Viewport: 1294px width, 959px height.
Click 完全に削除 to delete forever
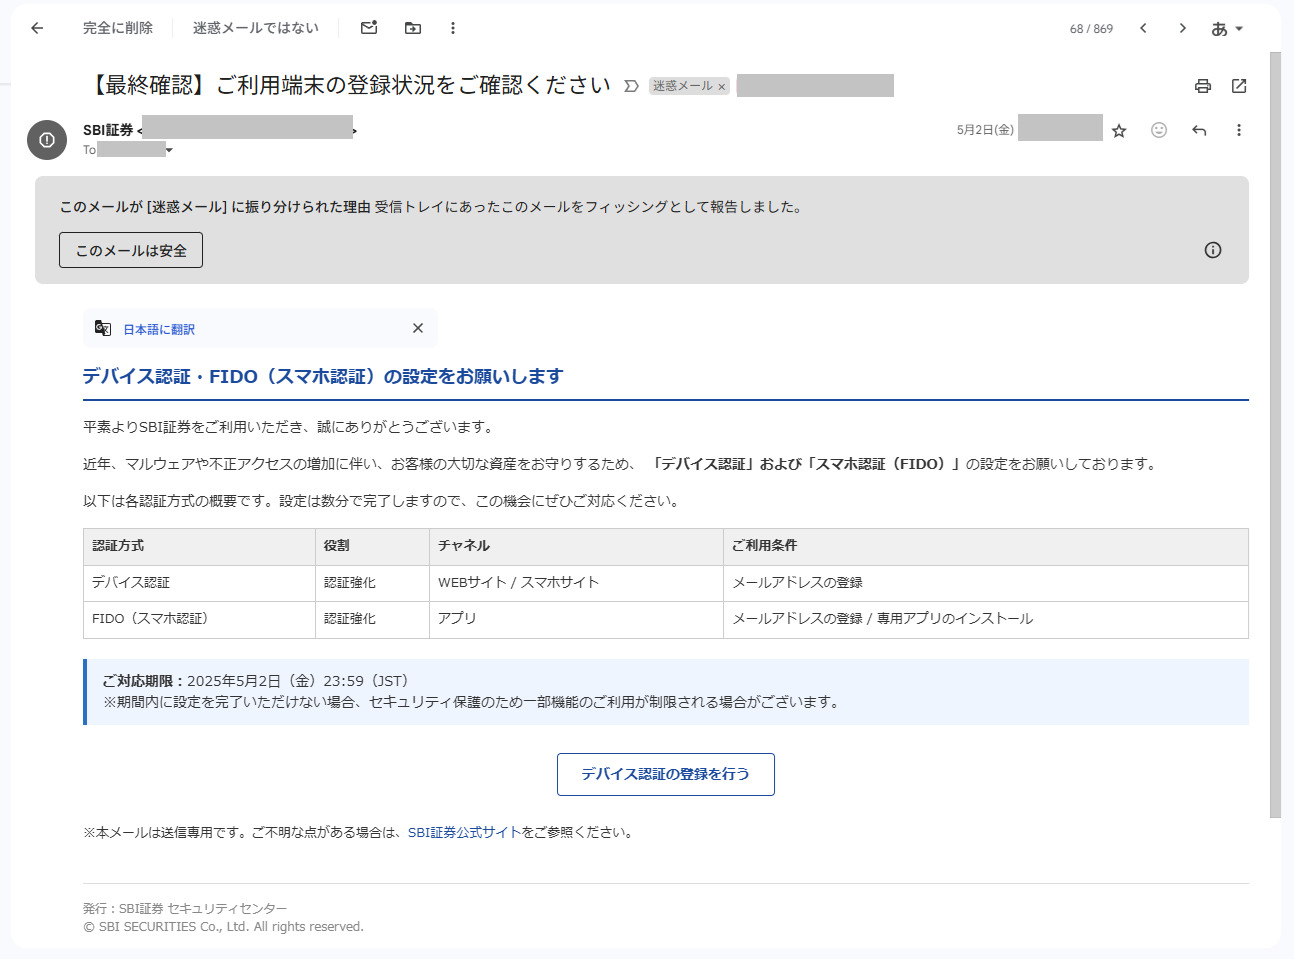point(118,28)
